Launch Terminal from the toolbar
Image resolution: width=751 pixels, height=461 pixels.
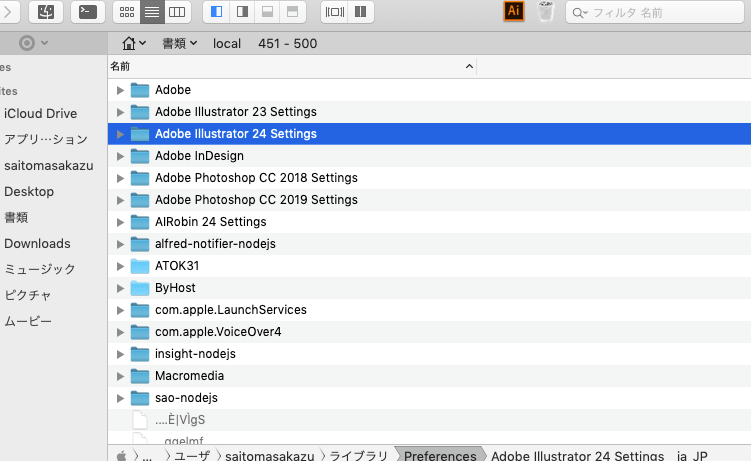pyautogui.click(x=88, y=12)
